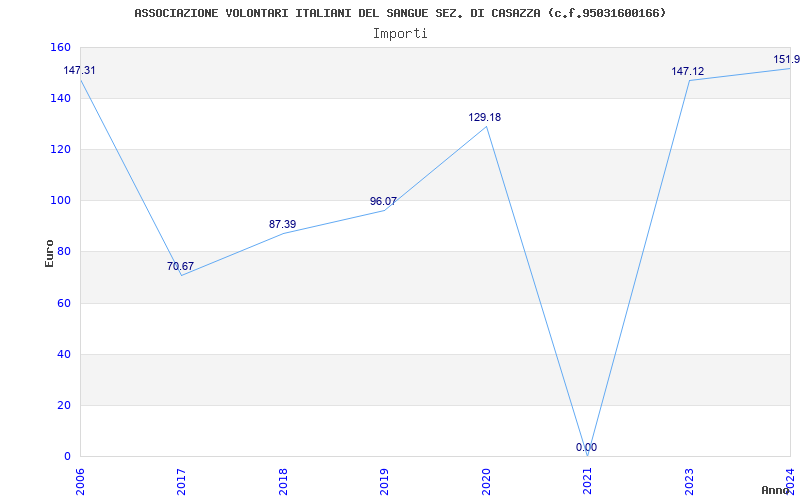
Task: Click the 20 y-axis tick label
Action: (x=63, y=406)
